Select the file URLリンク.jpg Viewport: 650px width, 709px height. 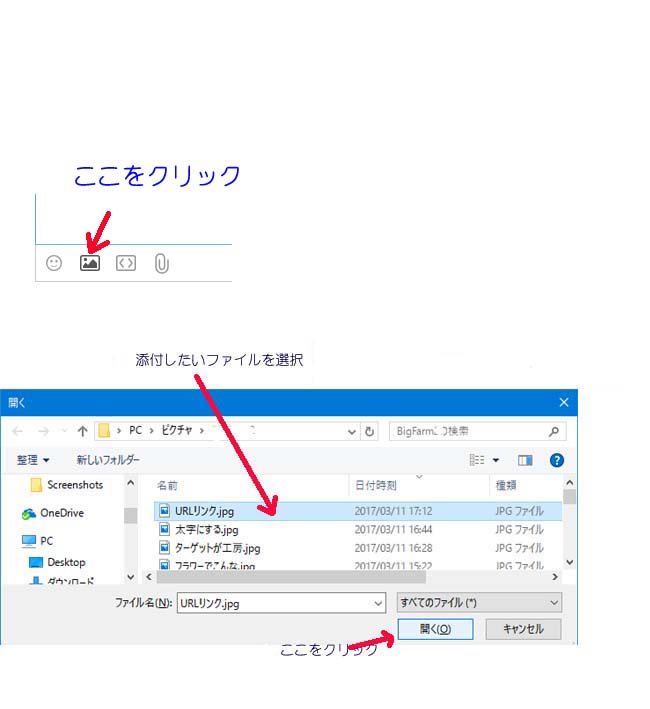pos(204,511)
